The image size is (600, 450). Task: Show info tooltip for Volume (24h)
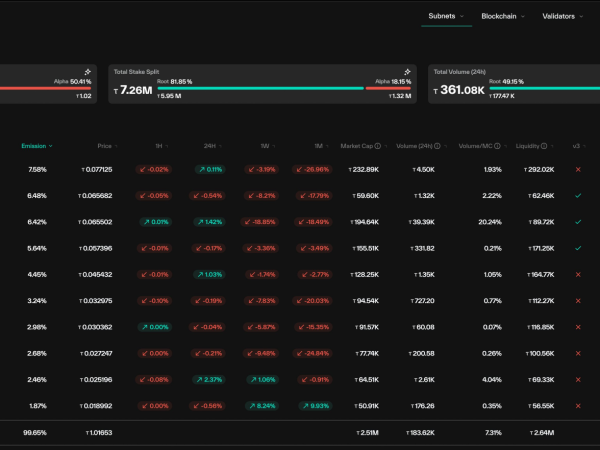[437, 146]
